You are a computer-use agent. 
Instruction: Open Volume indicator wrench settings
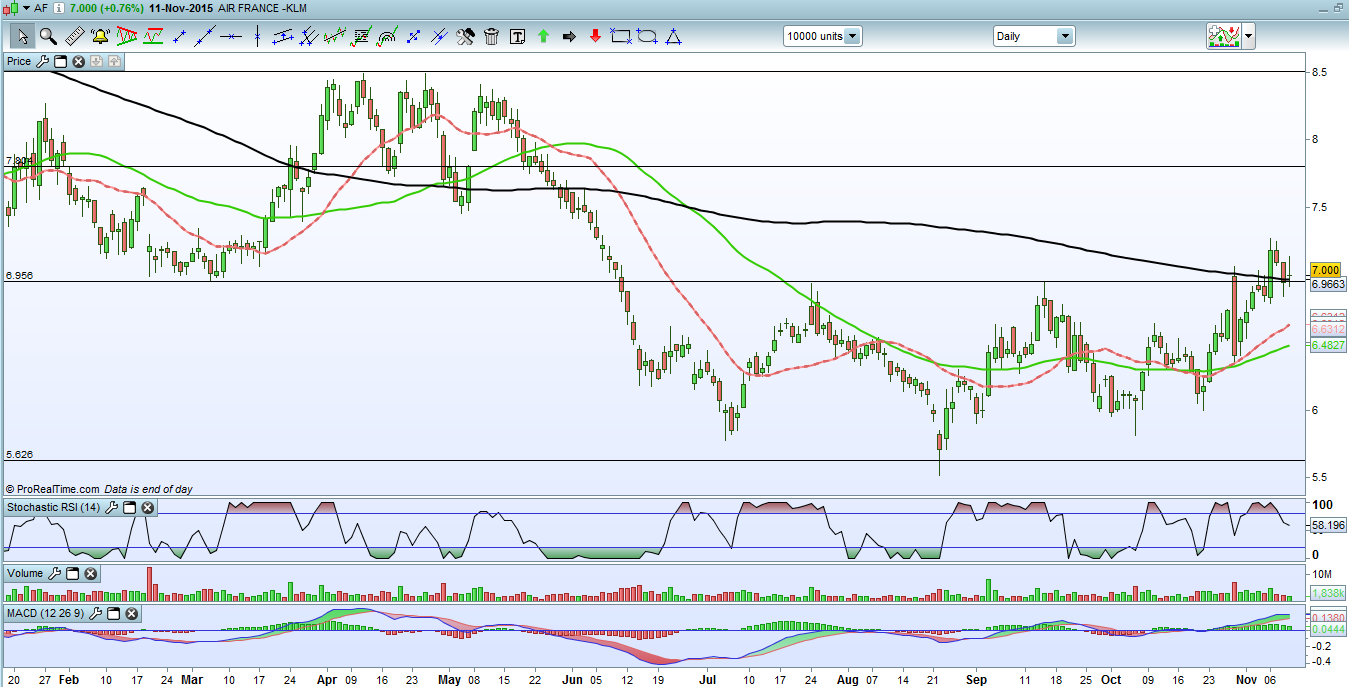pyautogui.click(x=55, y=574)
